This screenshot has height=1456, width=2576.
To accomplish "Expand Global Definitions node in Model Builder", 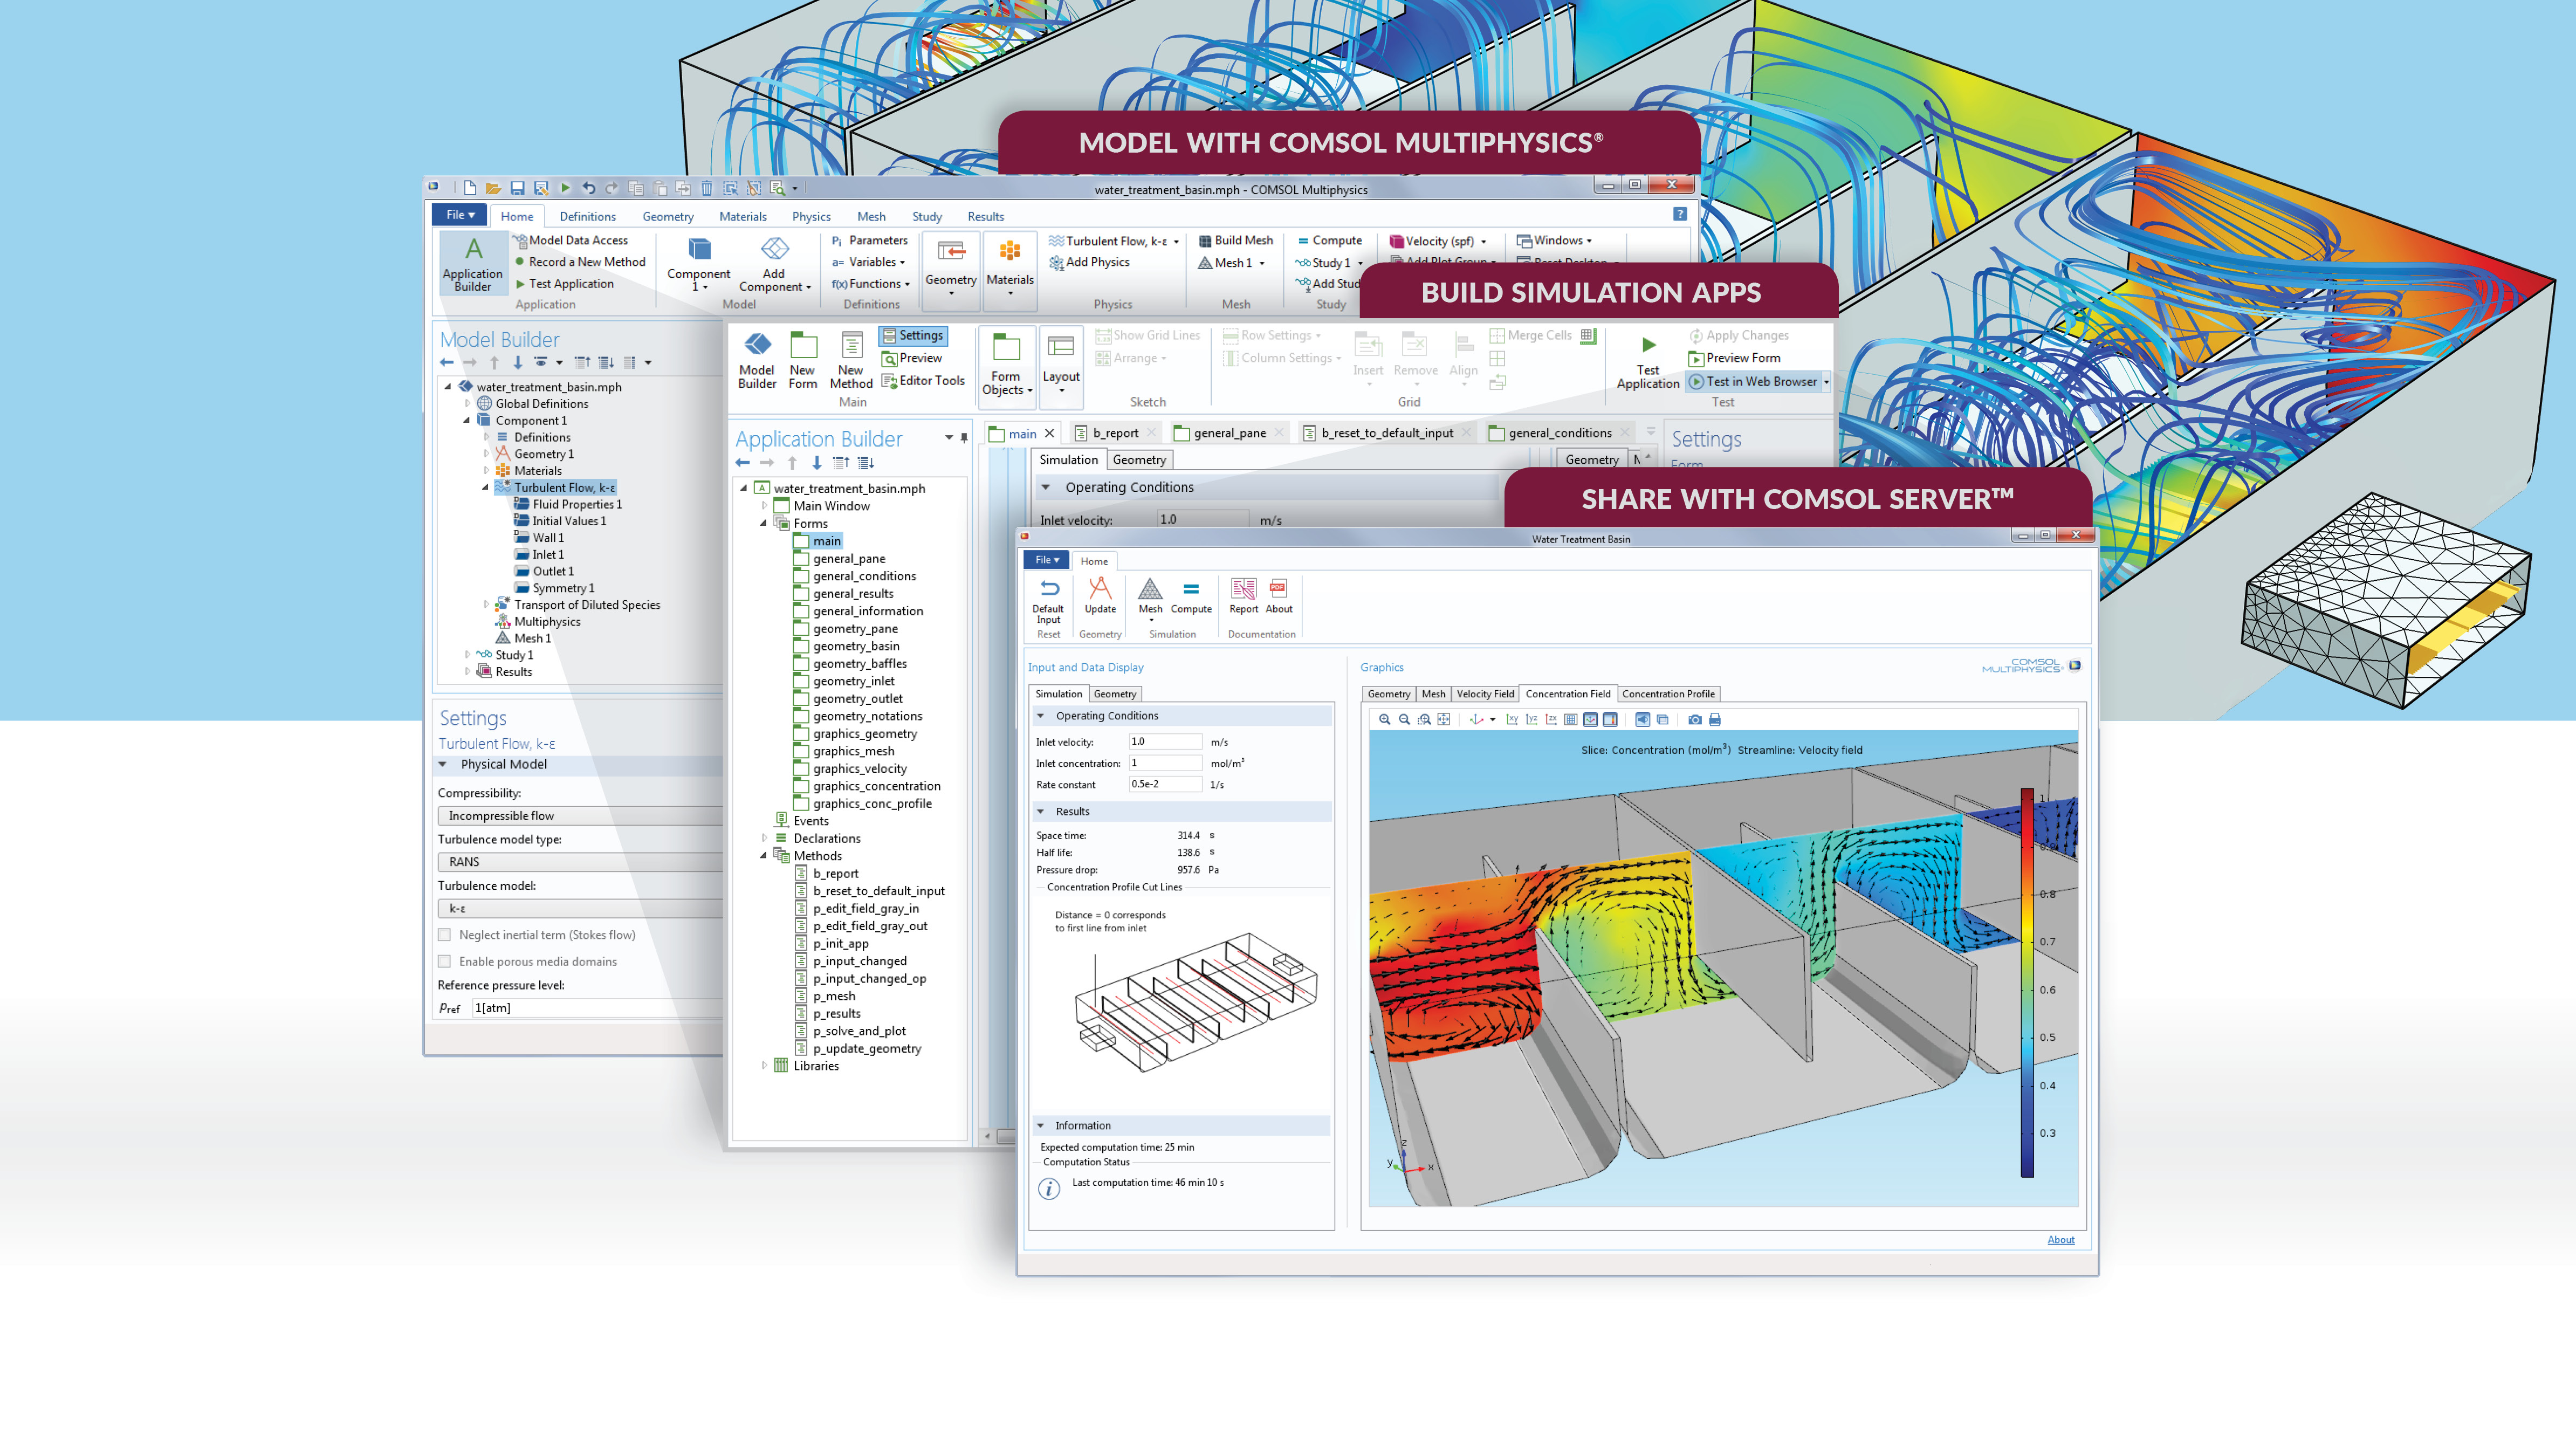I will coord(467,404).
